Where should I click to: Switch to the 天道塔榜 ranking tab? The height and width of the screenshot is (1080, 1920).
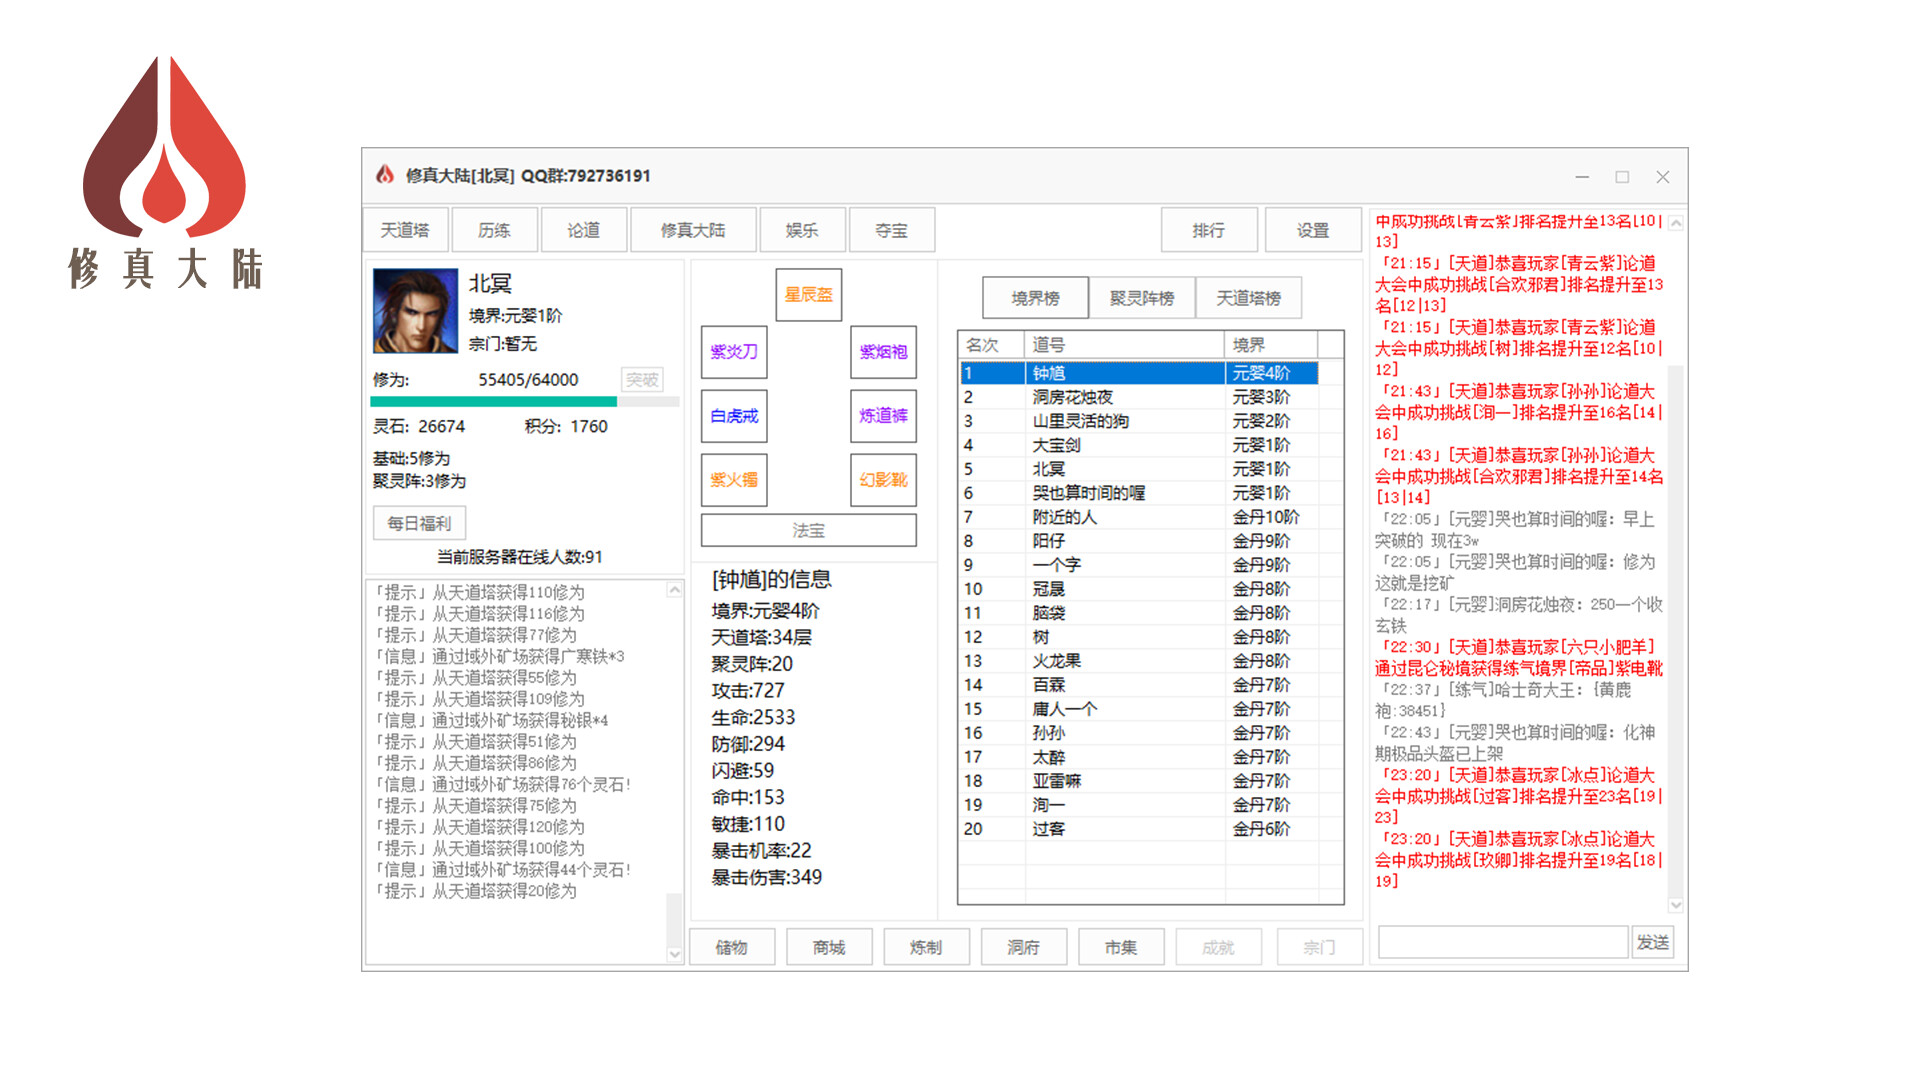1250,297
